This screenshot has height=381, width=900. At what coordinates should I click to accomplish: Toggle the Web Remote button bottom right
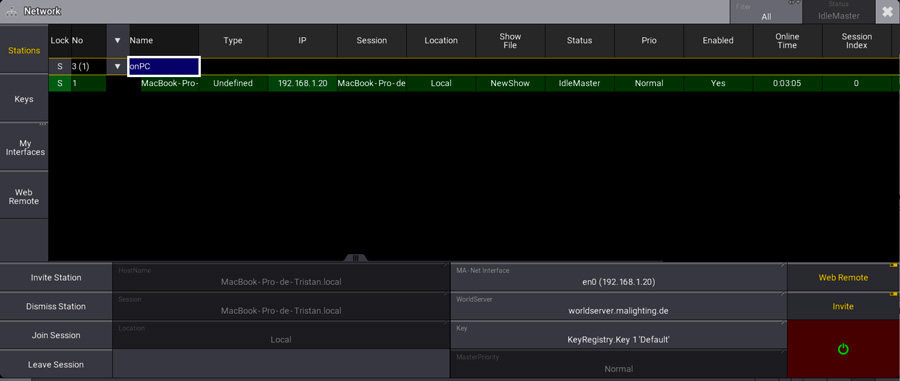pyautogui.click(x=843, y=278)
